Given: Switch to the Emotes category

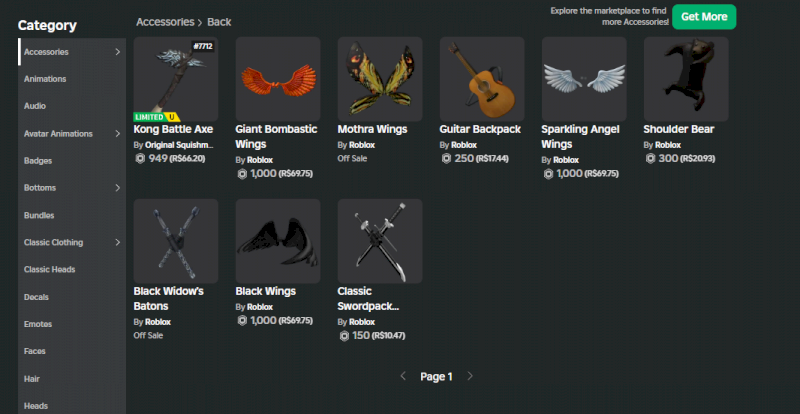Looking at the screenshot, I should pyautogui.click(x=38, y=324).
